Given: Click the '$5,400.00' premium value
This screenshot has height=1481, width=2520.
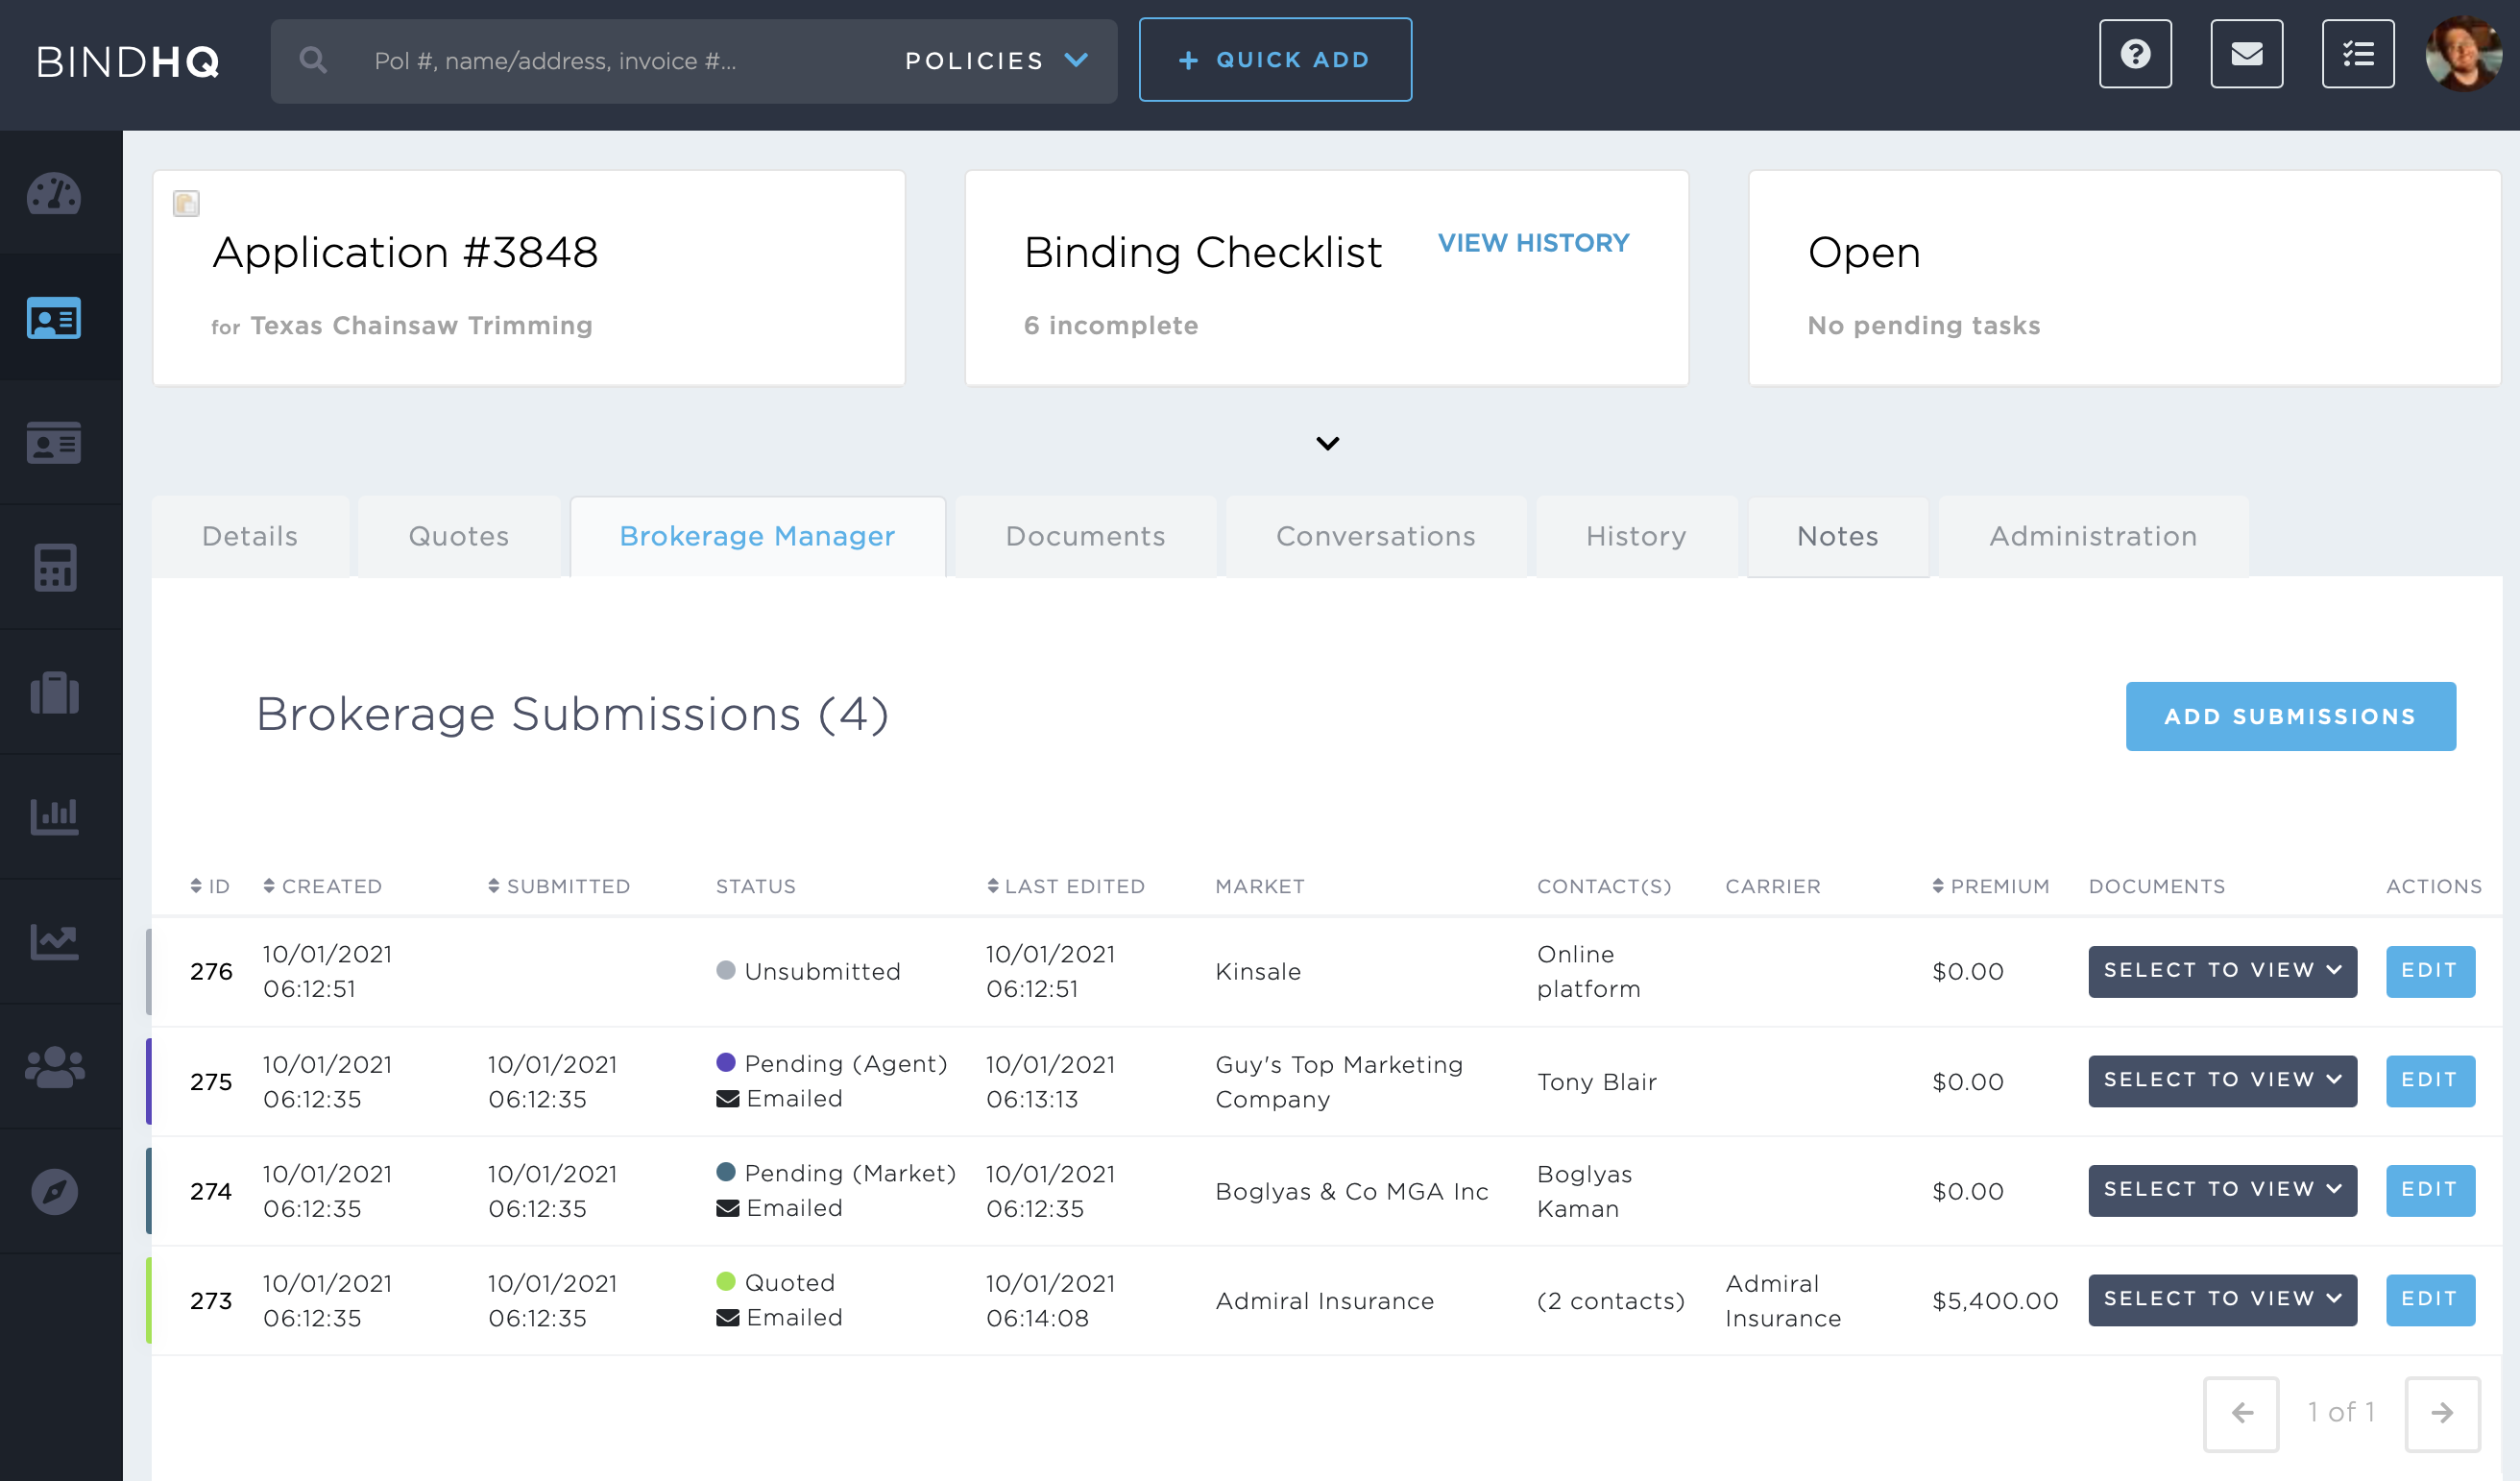Looking at the screenshot, I should [x=1995, y=1301].
